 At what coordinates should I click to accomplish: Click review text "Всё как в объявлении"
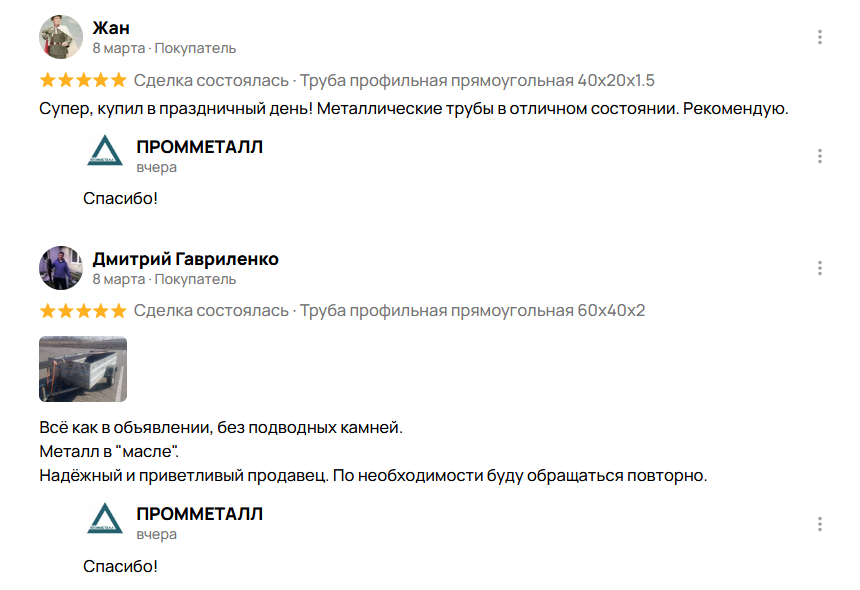pos(220,428)
